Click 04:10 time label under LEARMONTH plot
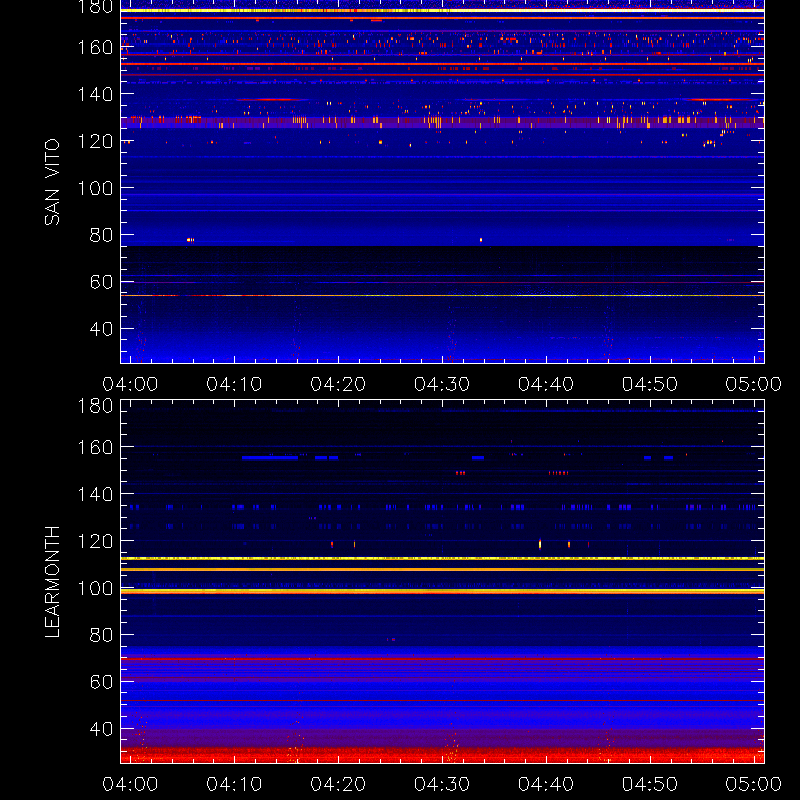This screenshot has height=800, width=800. (x=234, y=784)
